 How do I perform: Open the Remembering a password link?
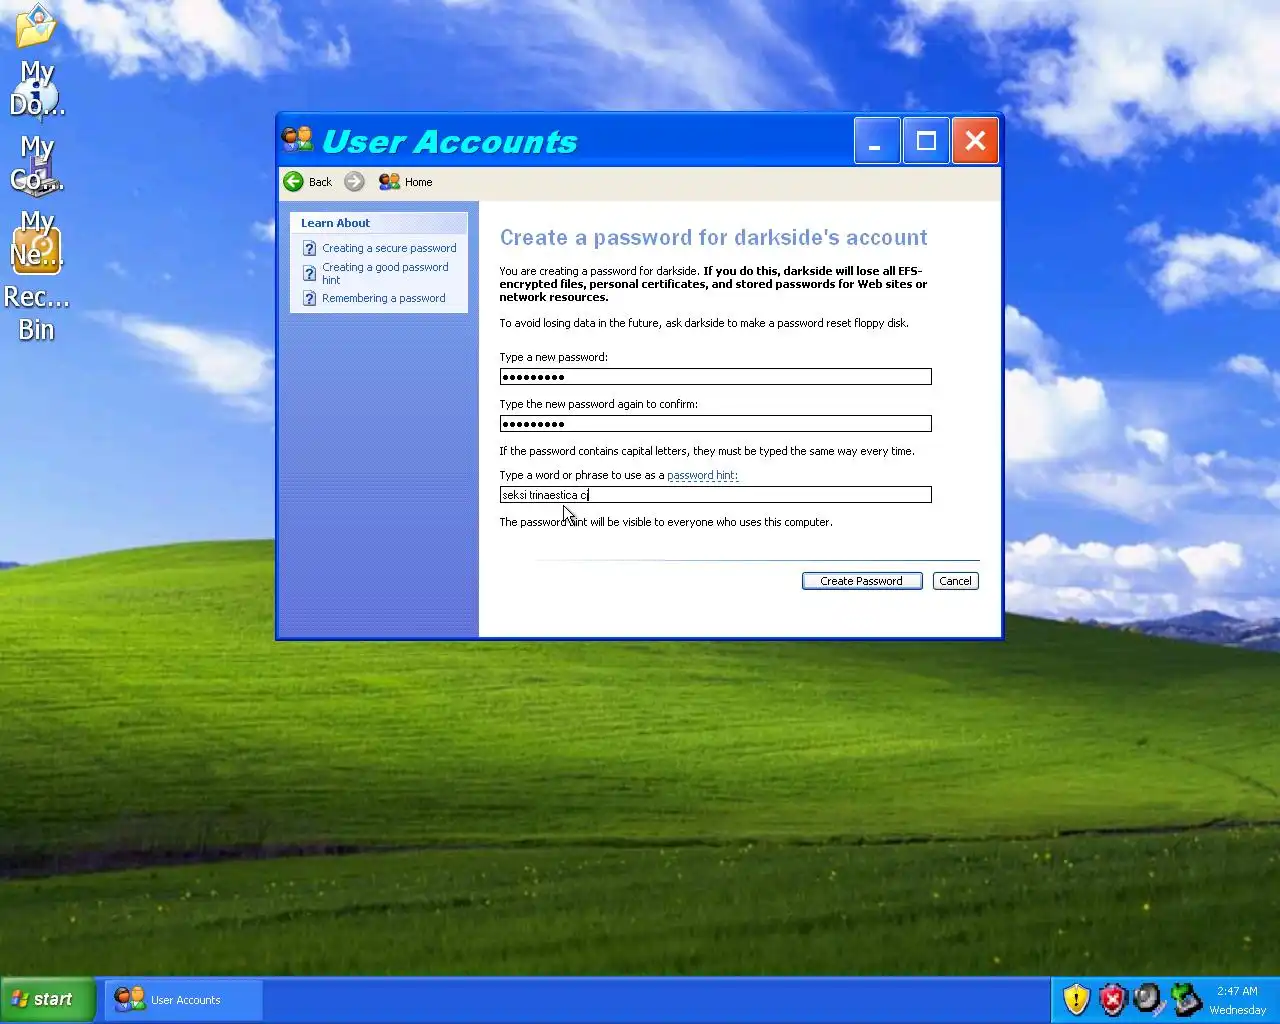pos(384,298)
